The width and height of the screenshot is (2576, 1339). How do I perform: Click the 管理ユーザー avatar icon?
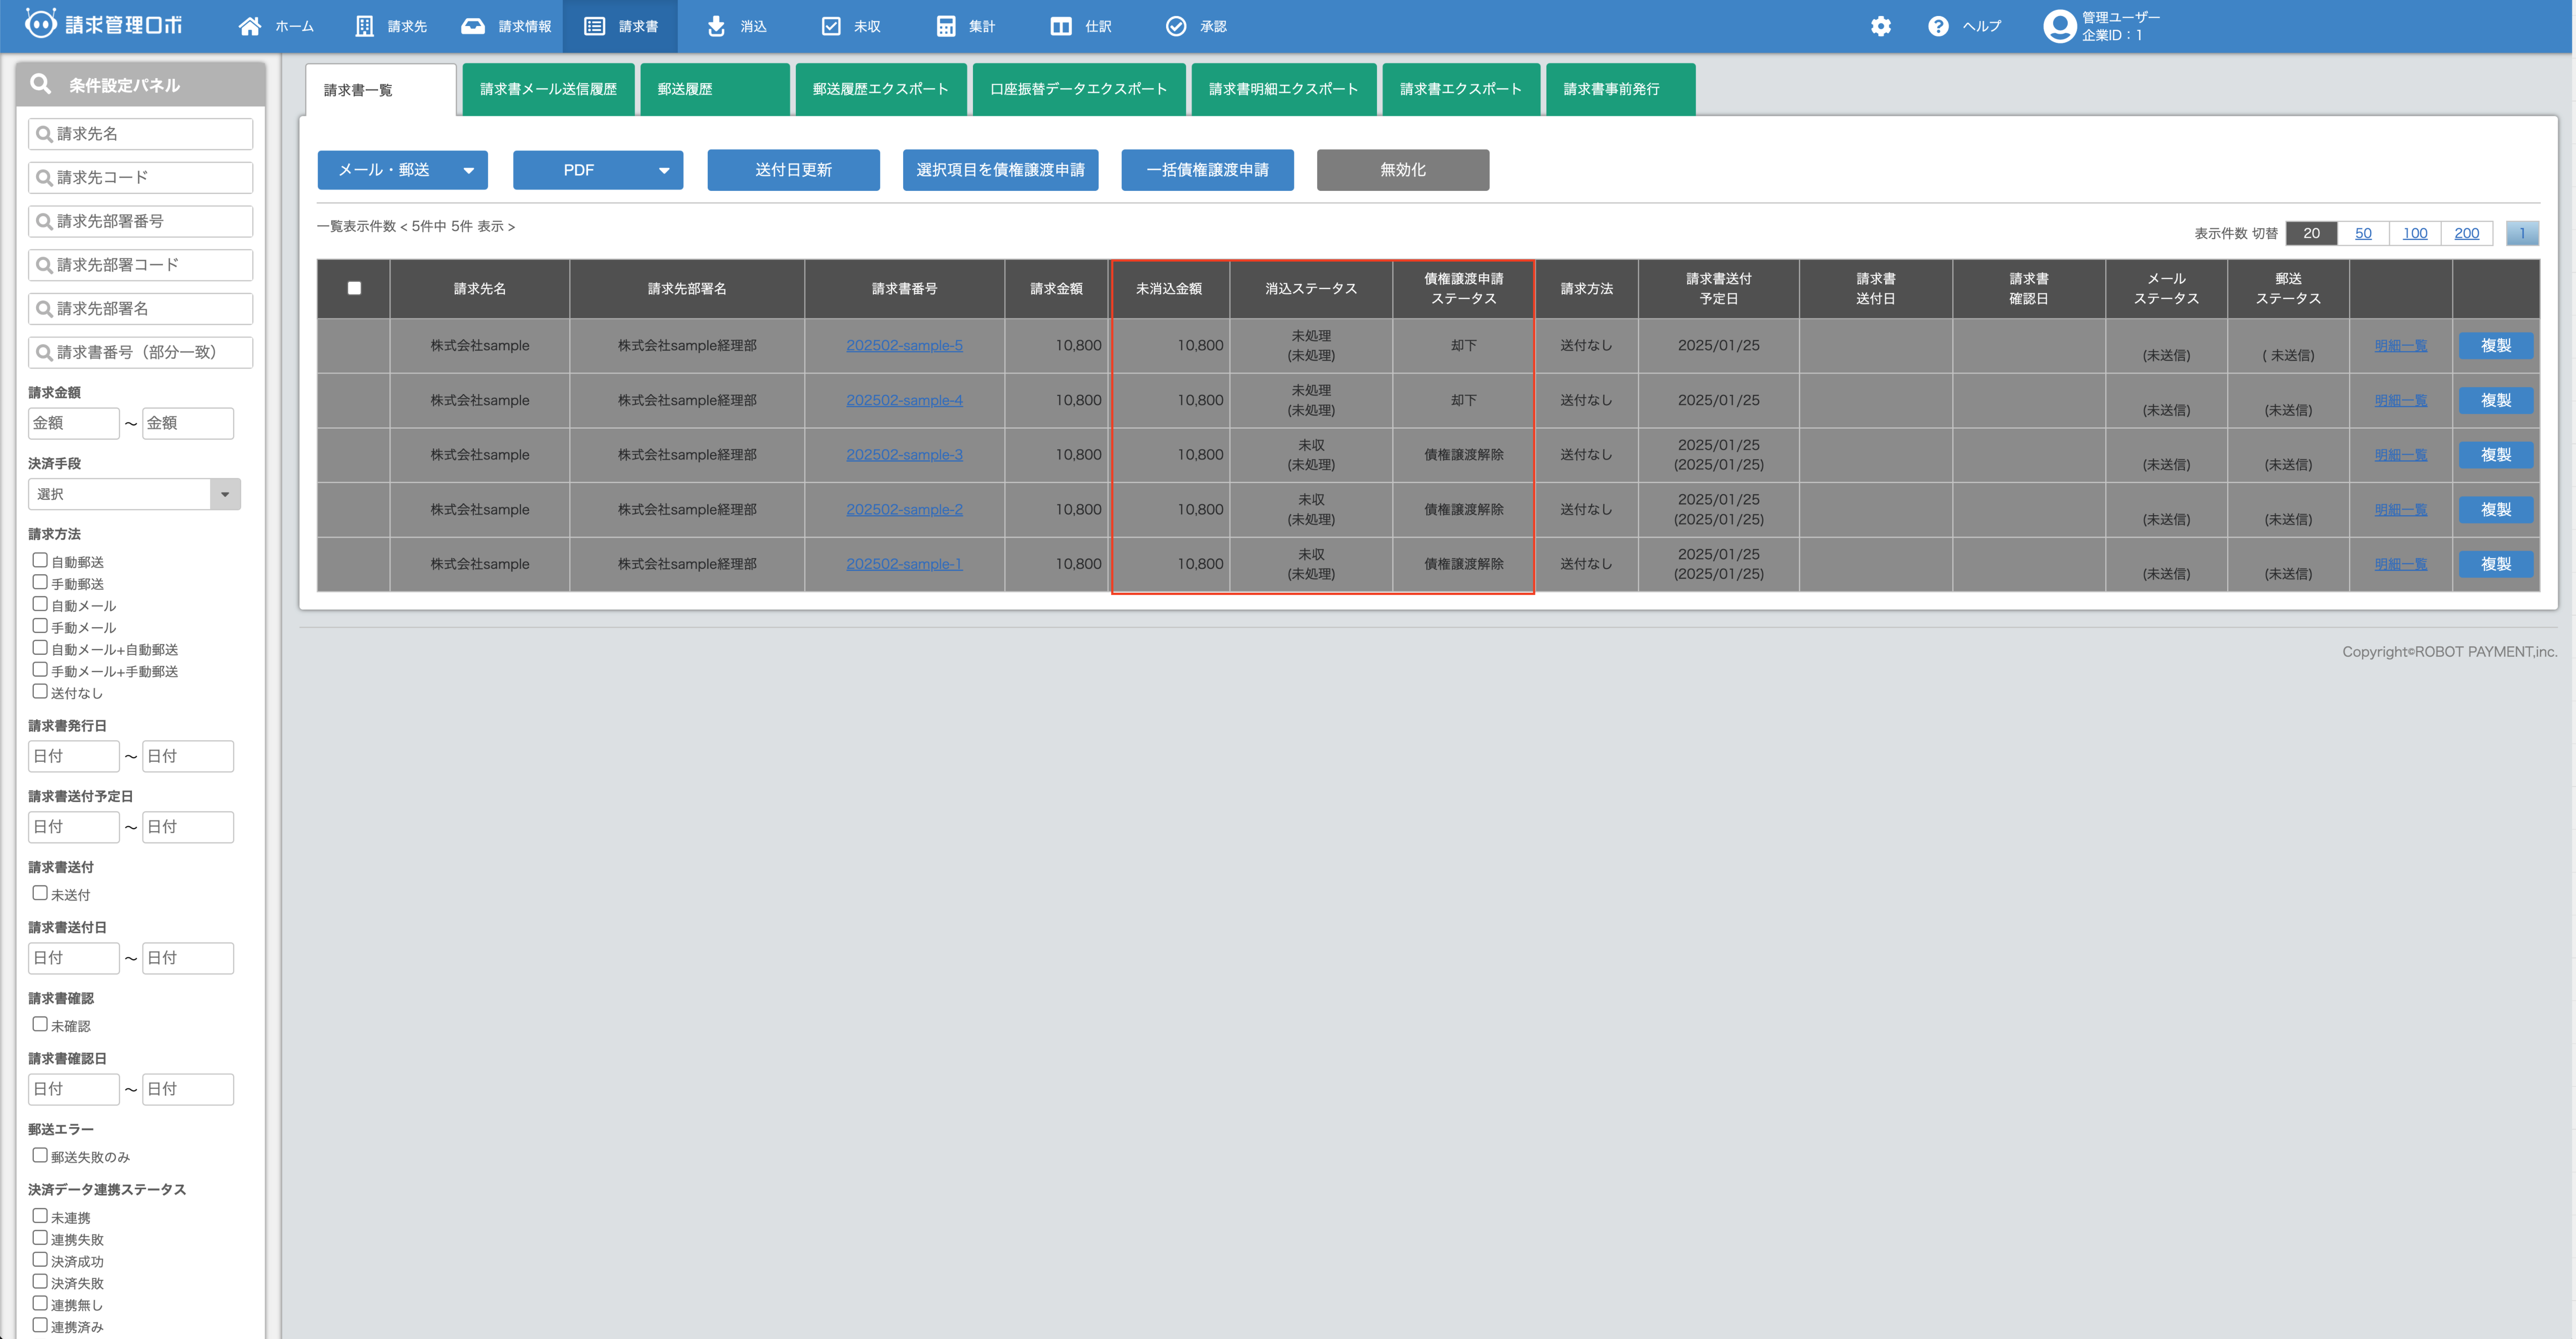[2059, 26]
